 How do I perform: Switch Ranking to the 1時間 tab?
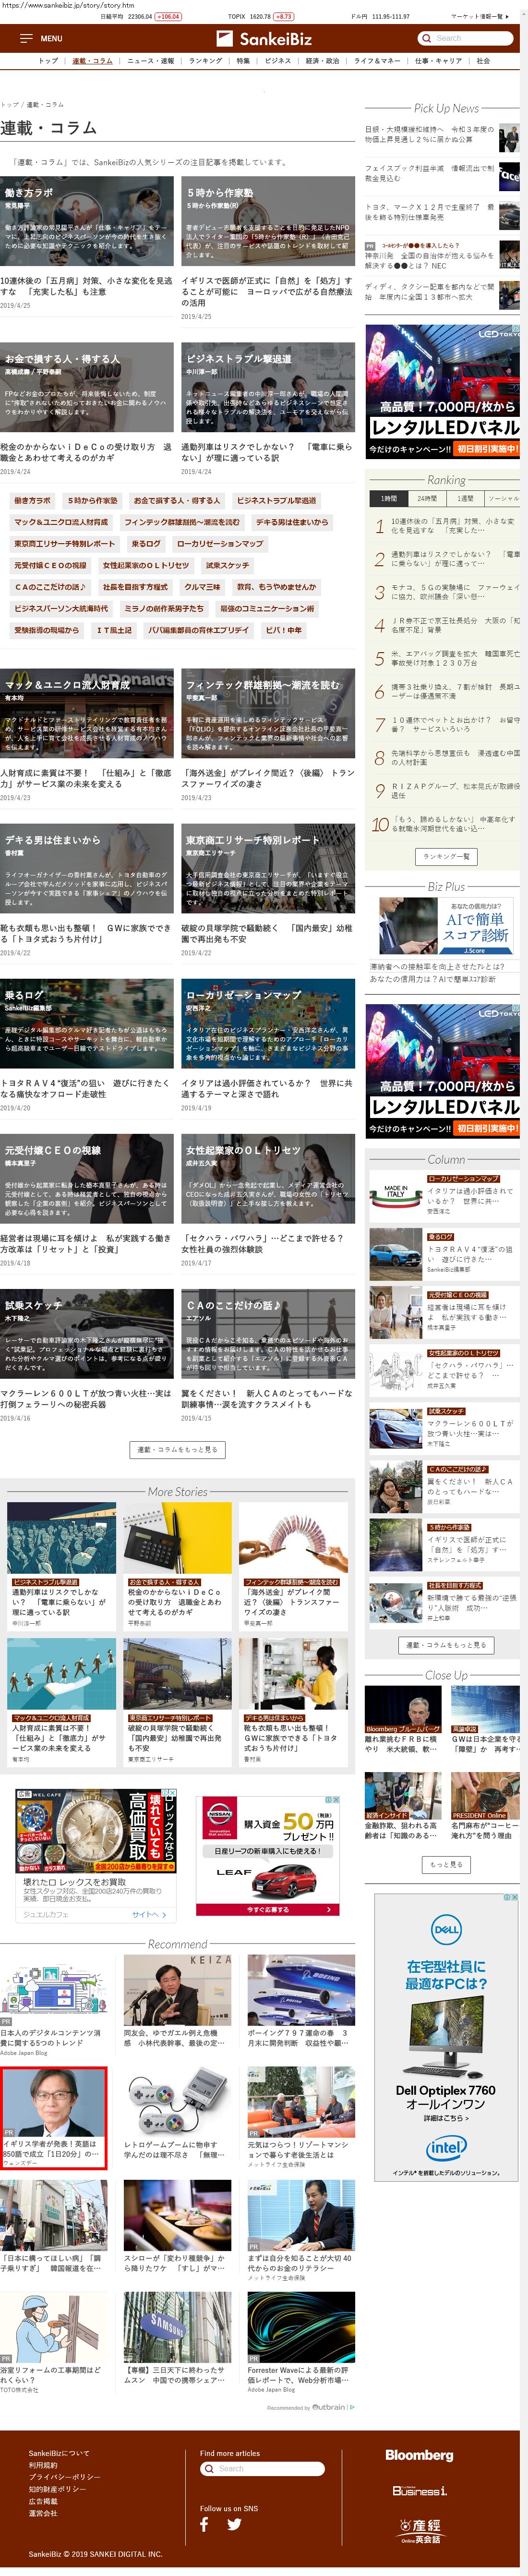(x=389, y=498)
